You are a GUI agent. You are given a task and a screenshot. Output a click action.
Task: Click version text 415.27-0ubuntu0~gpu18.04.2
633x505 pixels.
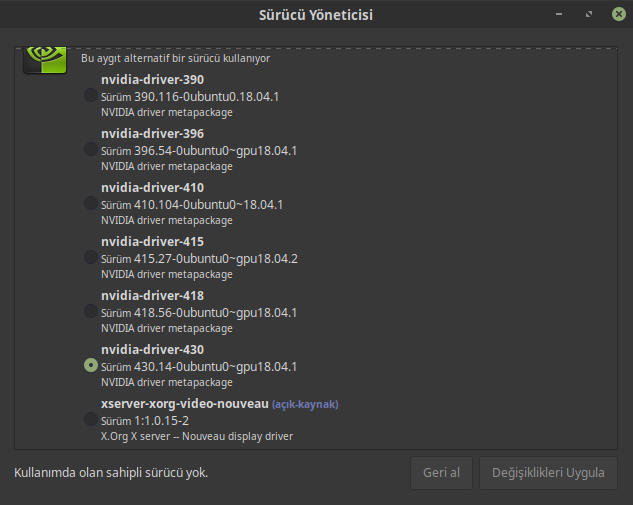tap(216, 259)
